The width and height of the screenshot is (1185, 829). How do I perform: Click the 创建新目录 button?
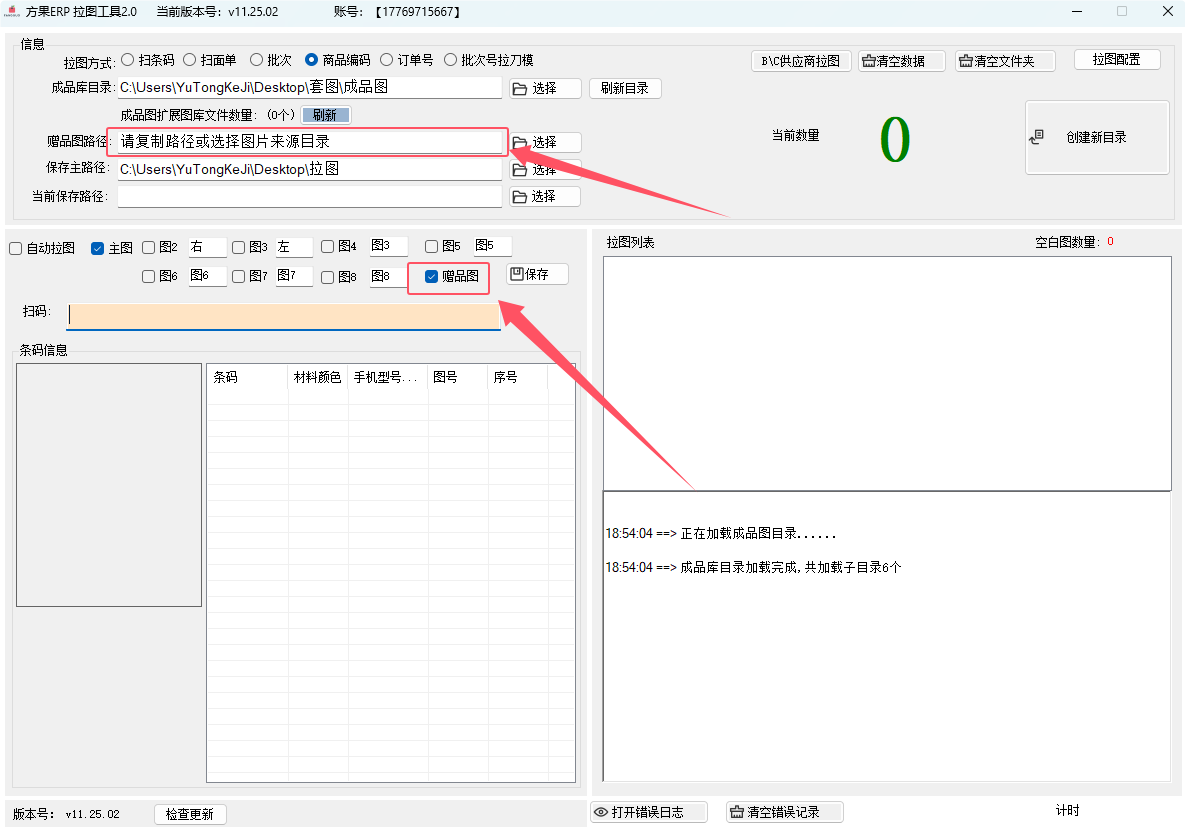(1097, 138)
